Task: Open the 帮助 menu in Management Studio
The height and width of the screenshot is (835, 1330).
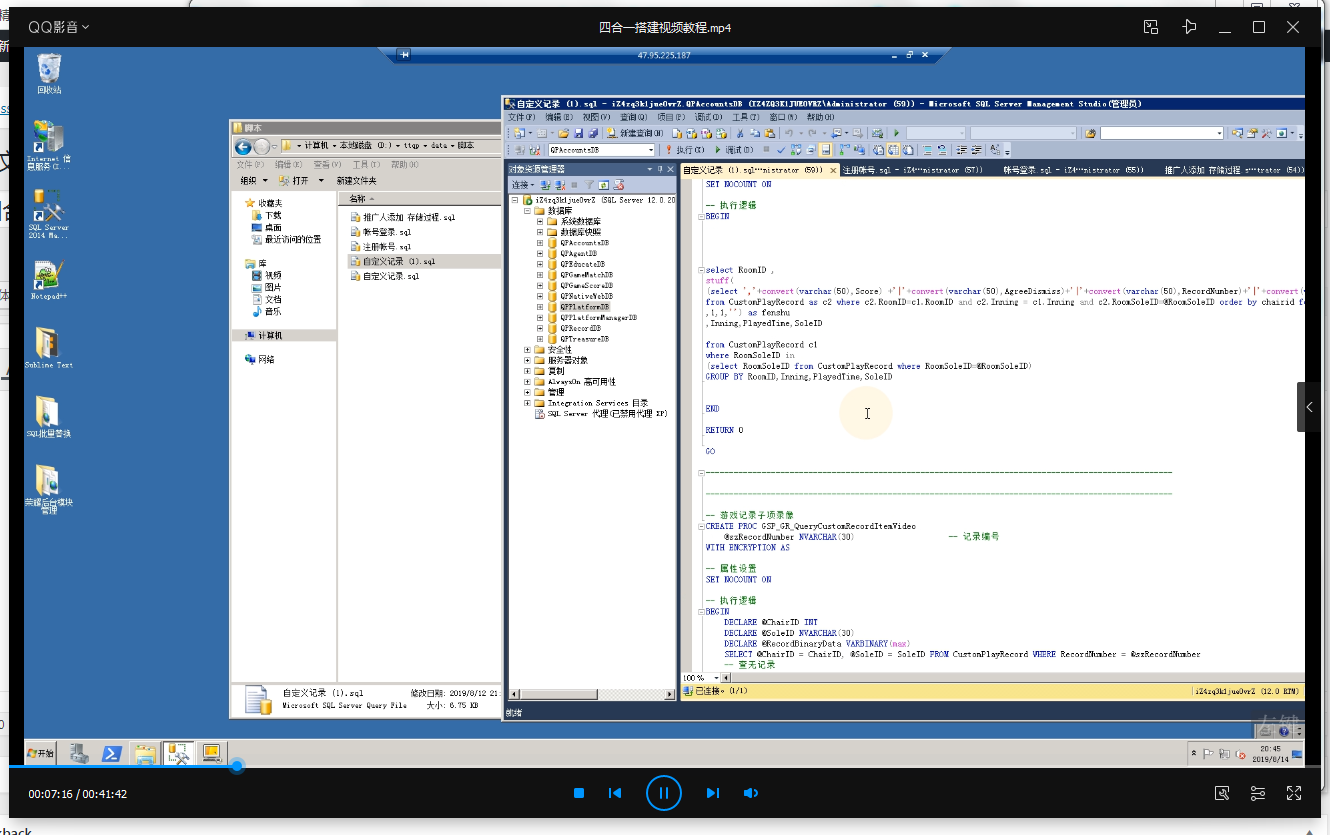Action: [820, 117]
